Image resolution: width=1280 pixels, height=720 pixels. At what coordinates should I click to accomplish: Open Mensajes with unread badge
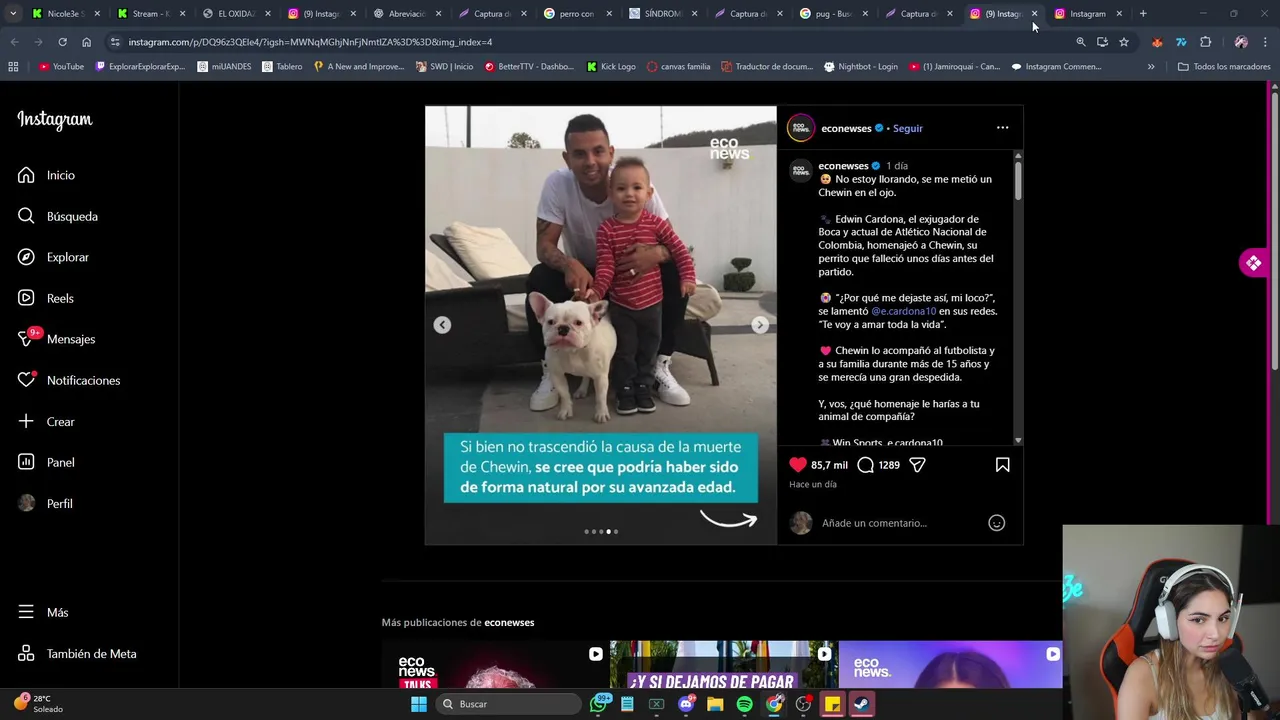click(x=56, y=339)
